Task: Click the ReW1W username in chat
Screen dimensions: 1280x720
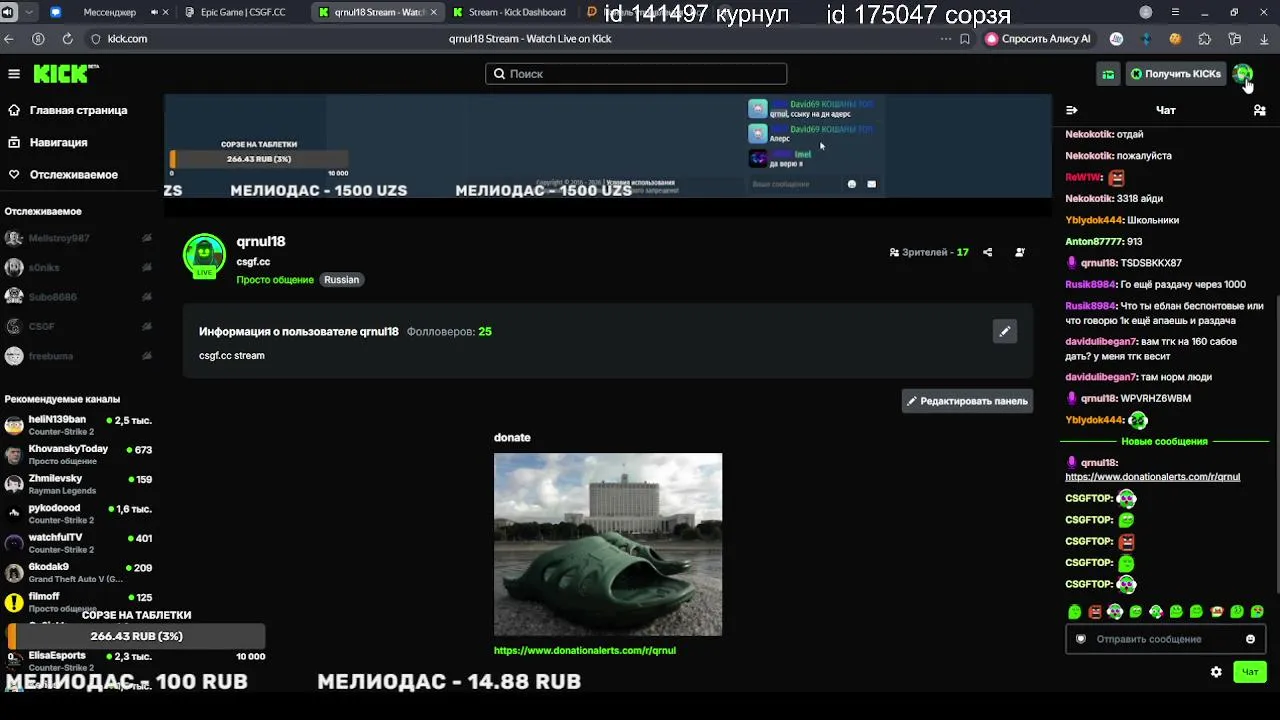Action: click(x=1083, y=177)
